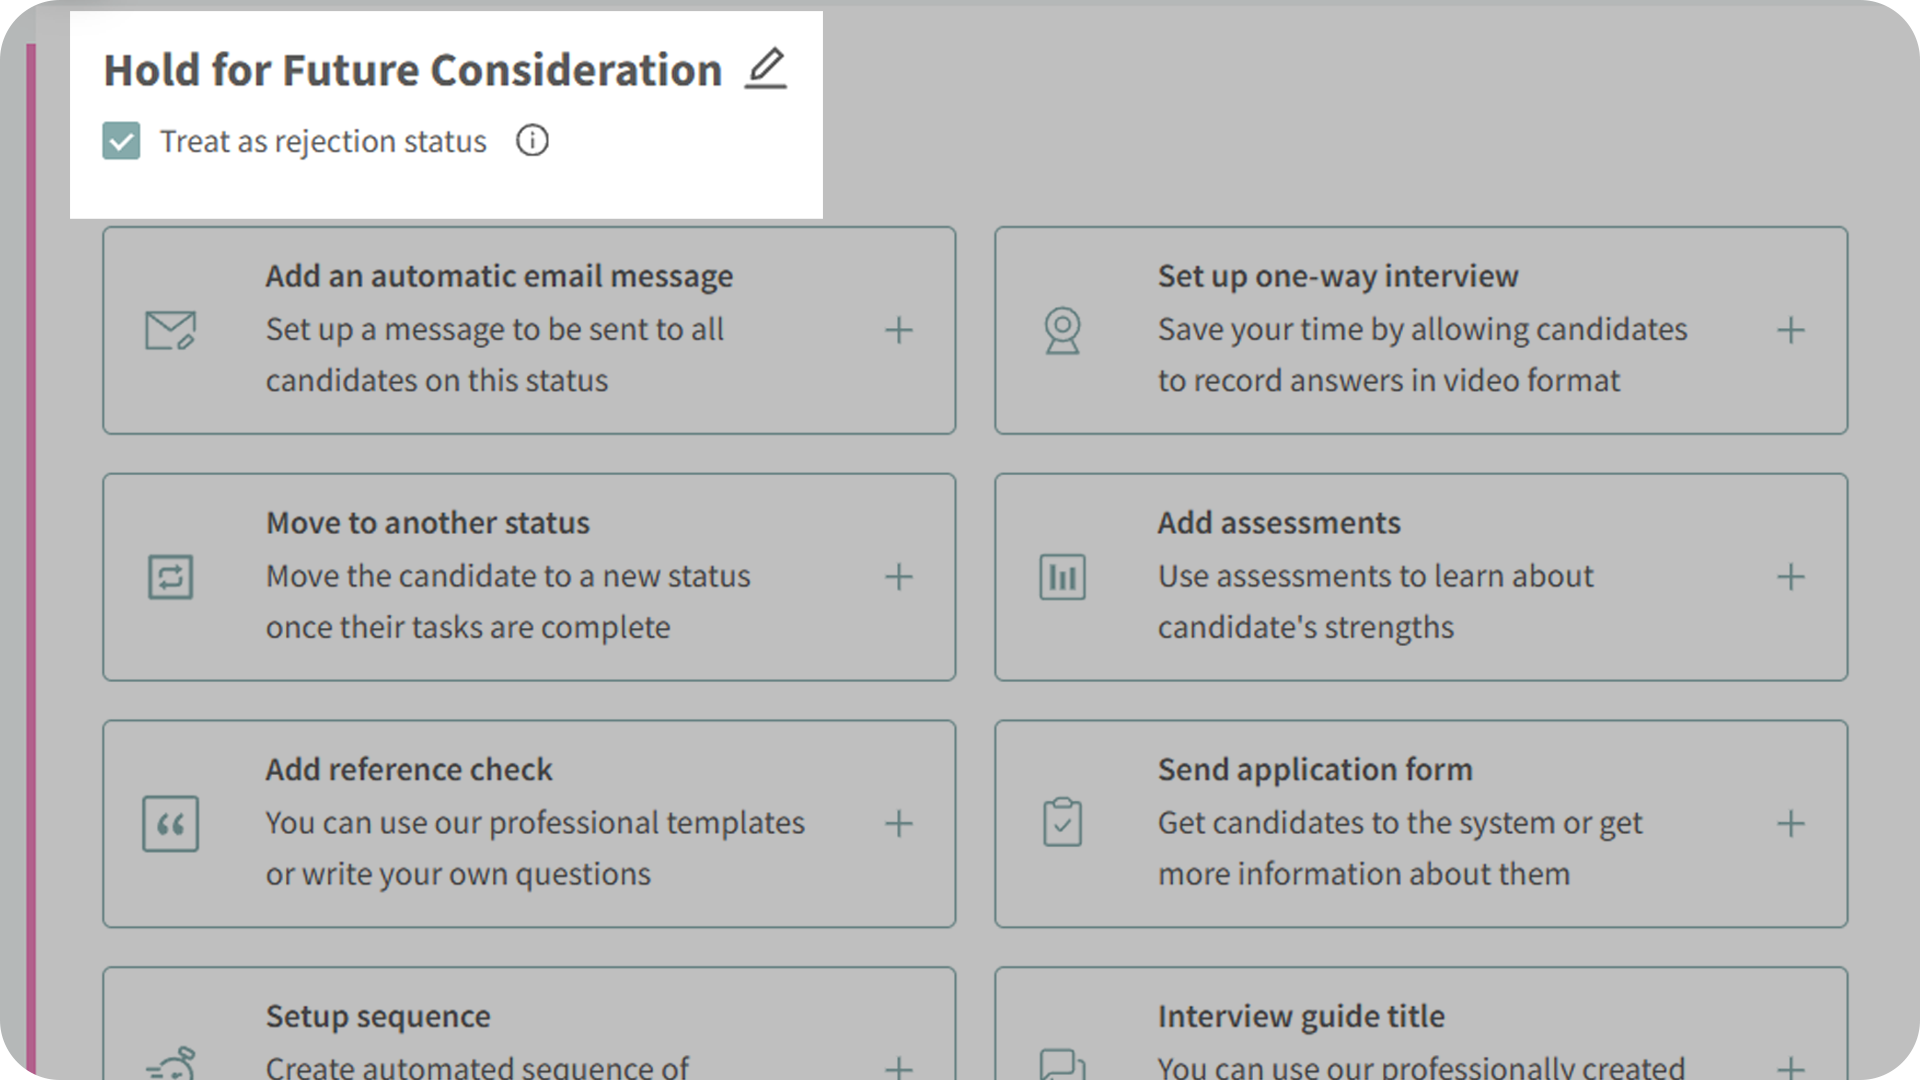Click the envelope icon for automatic email
1920x1080 pixels.
170,330
